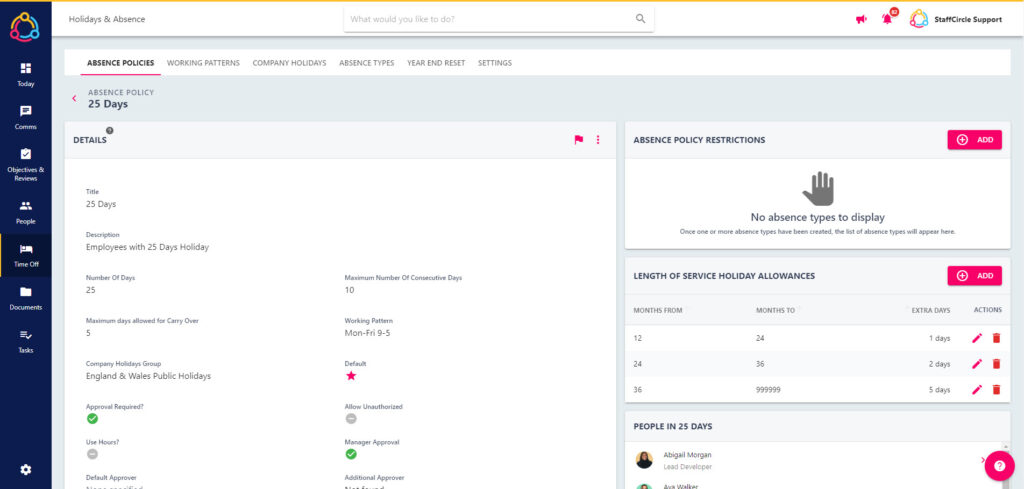The image size is (1024, 489).
Task: Sort by Months From column
Action: (658, 310)
